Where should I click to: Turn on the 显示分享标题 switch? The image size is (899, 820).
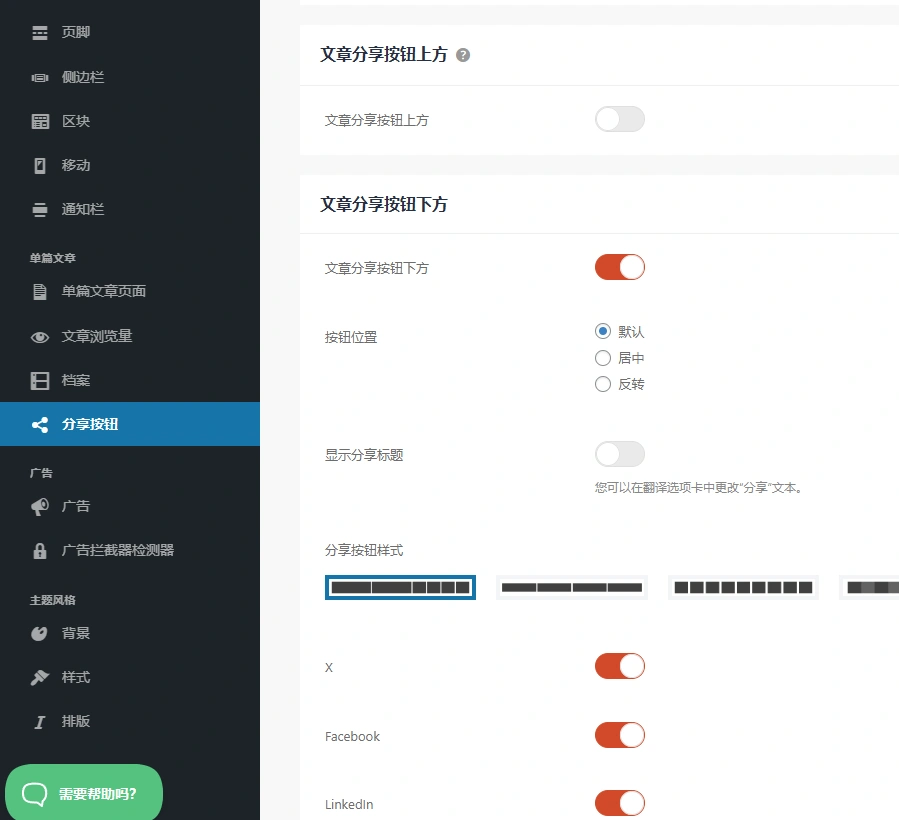tap(619, 455)
